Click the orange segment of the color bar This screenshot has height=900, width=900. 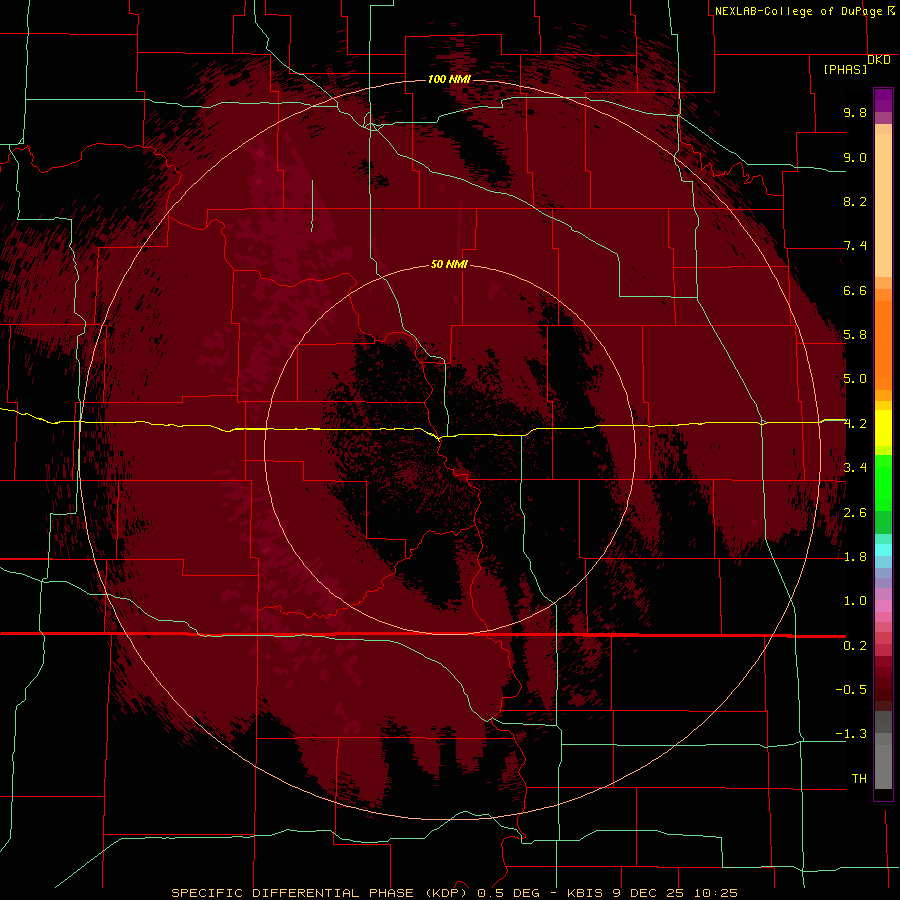click(x=883, y=345)
